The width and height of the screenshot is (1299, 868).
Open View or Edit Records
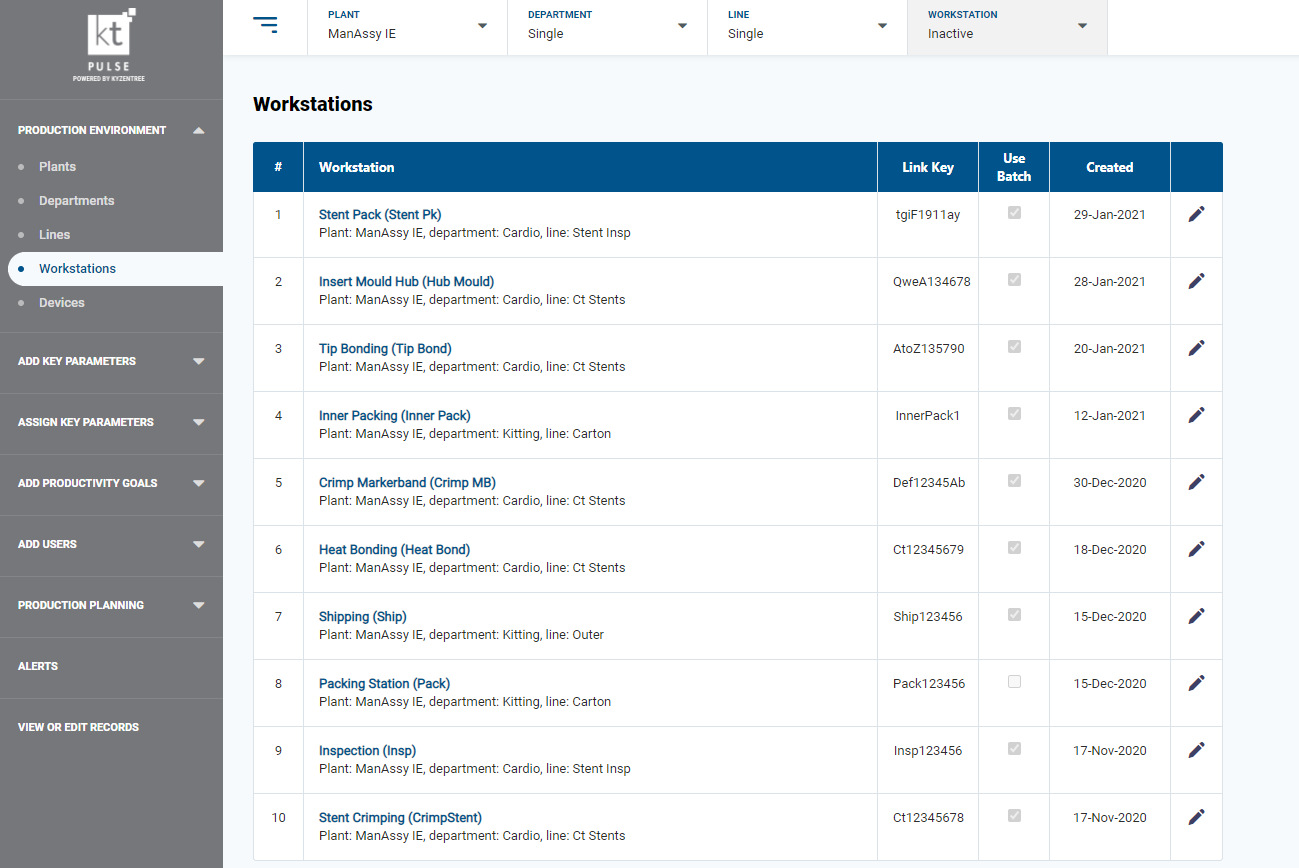[78, 727]
